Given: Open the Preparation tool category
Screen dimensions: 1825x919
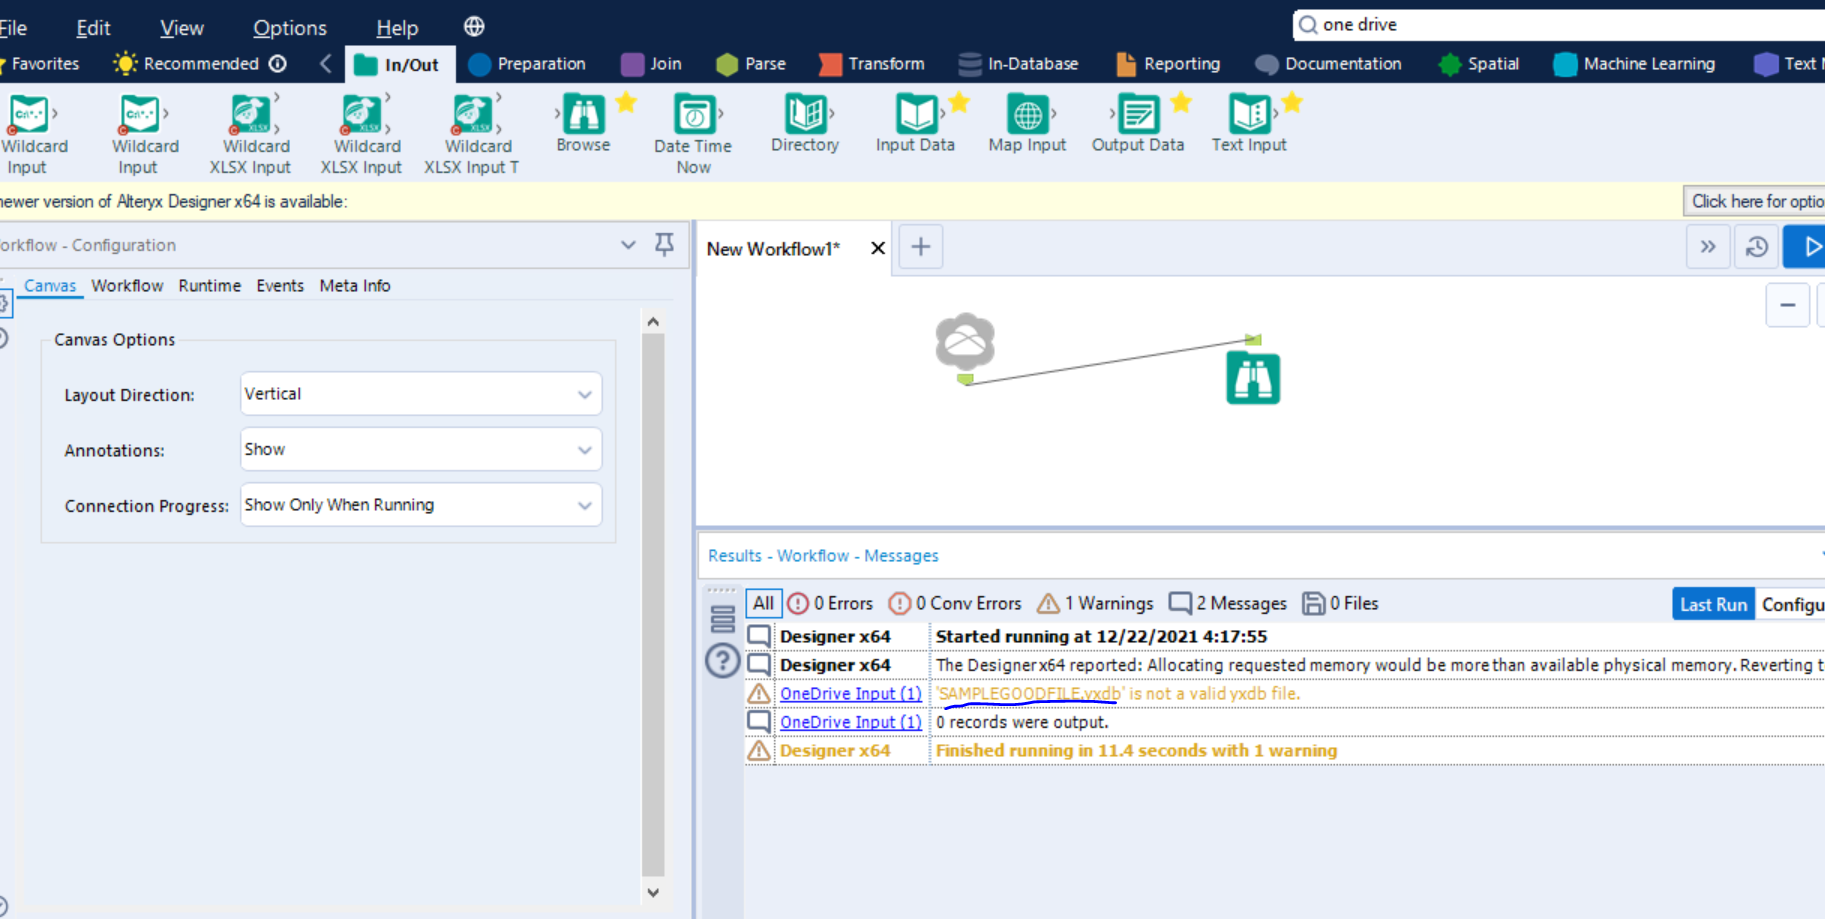Looking at the screenshot, I should pyautogui.click(x=527, y=64).
